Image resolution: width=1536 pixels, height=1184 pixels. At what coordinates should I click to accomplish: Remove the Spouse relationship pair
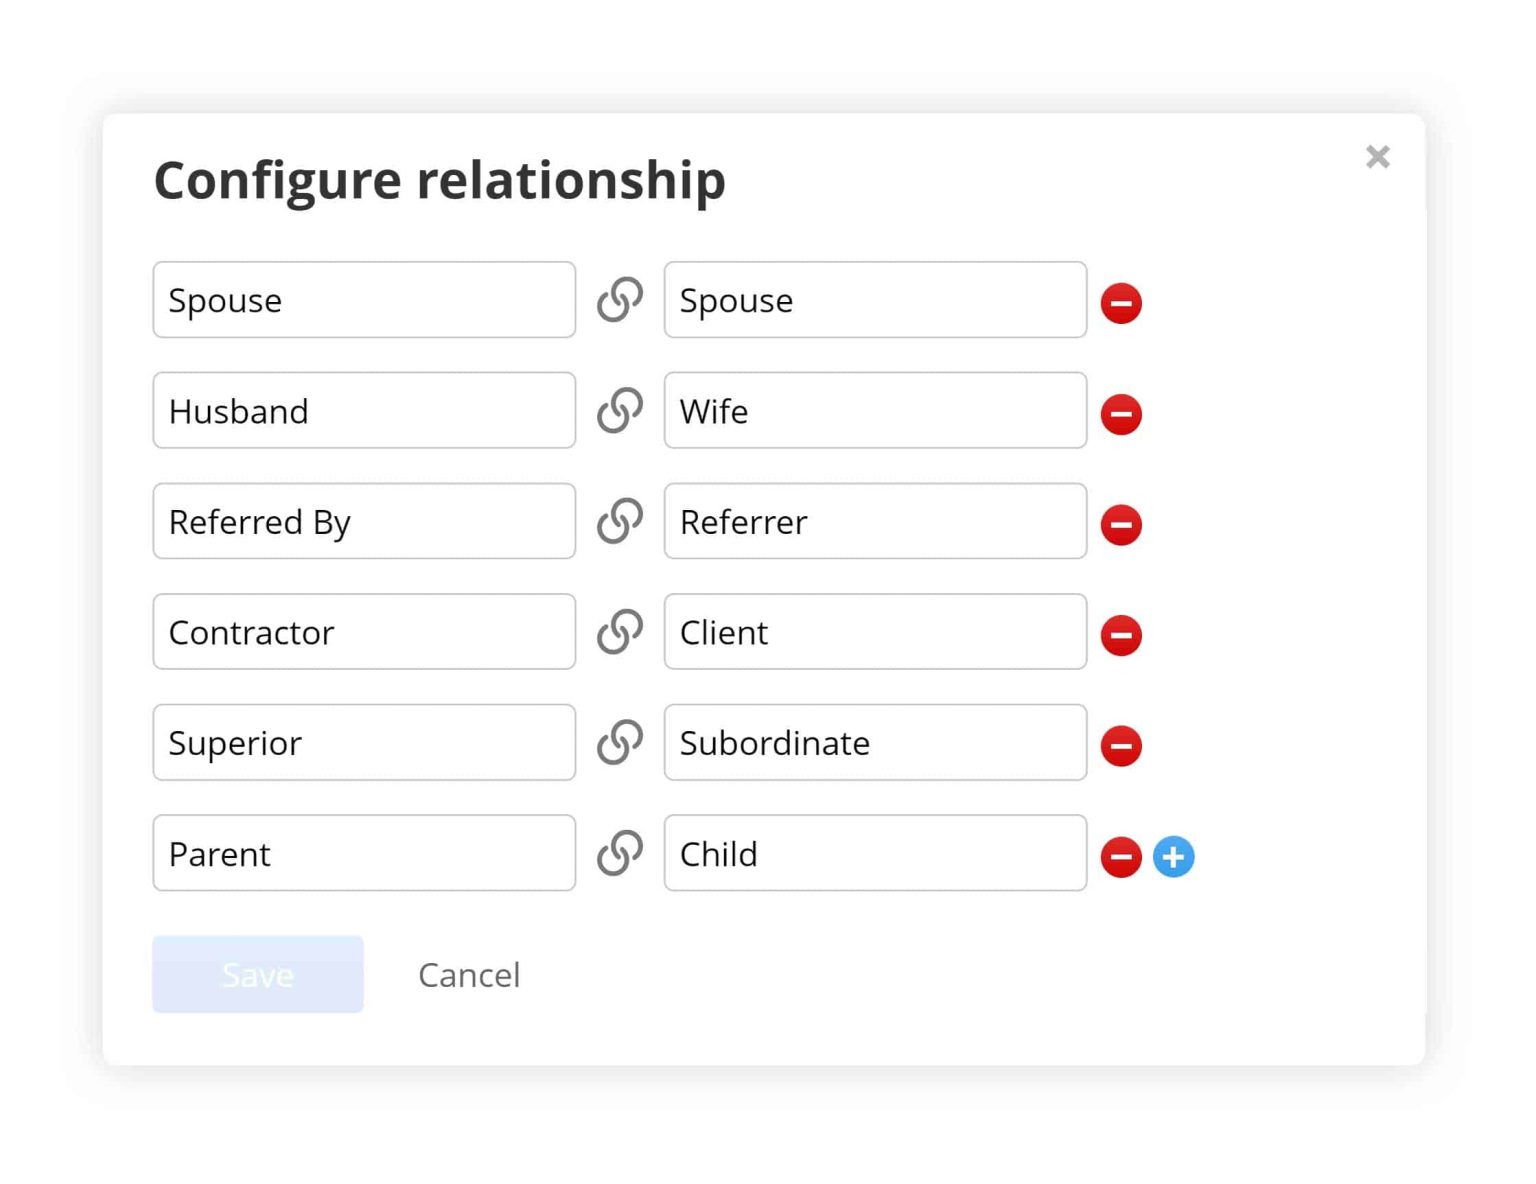(x=1121, y=303)
